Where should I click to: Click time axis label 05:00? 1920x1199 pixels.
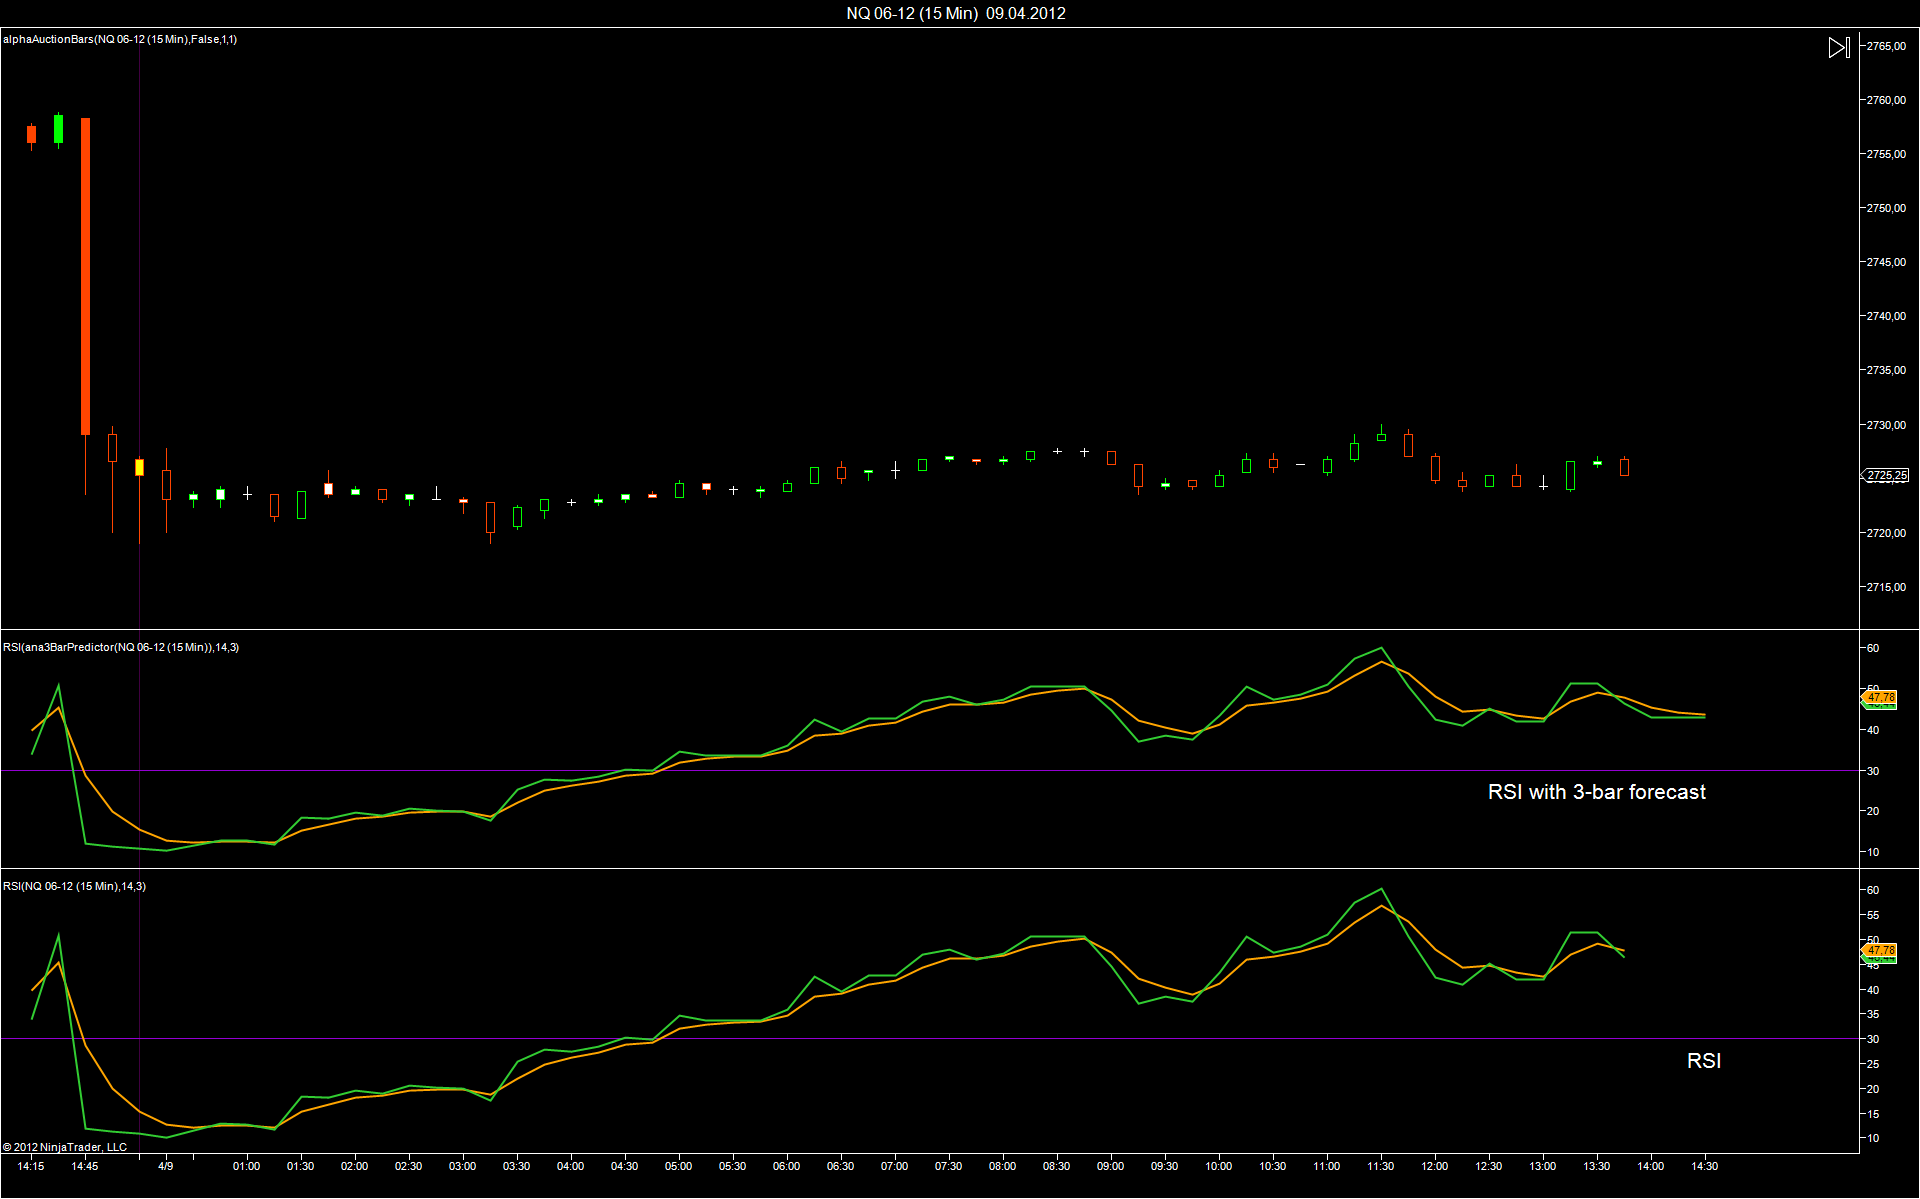[x=679, y=1166]
